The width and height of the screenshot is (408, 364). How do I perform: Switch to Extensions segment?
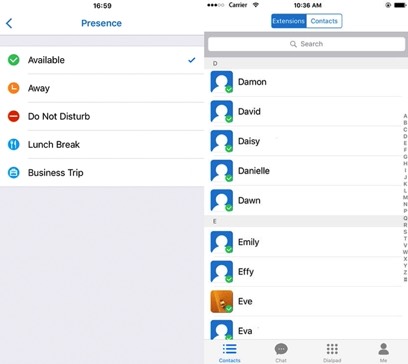pyautogui.click(x=289, y=21)
